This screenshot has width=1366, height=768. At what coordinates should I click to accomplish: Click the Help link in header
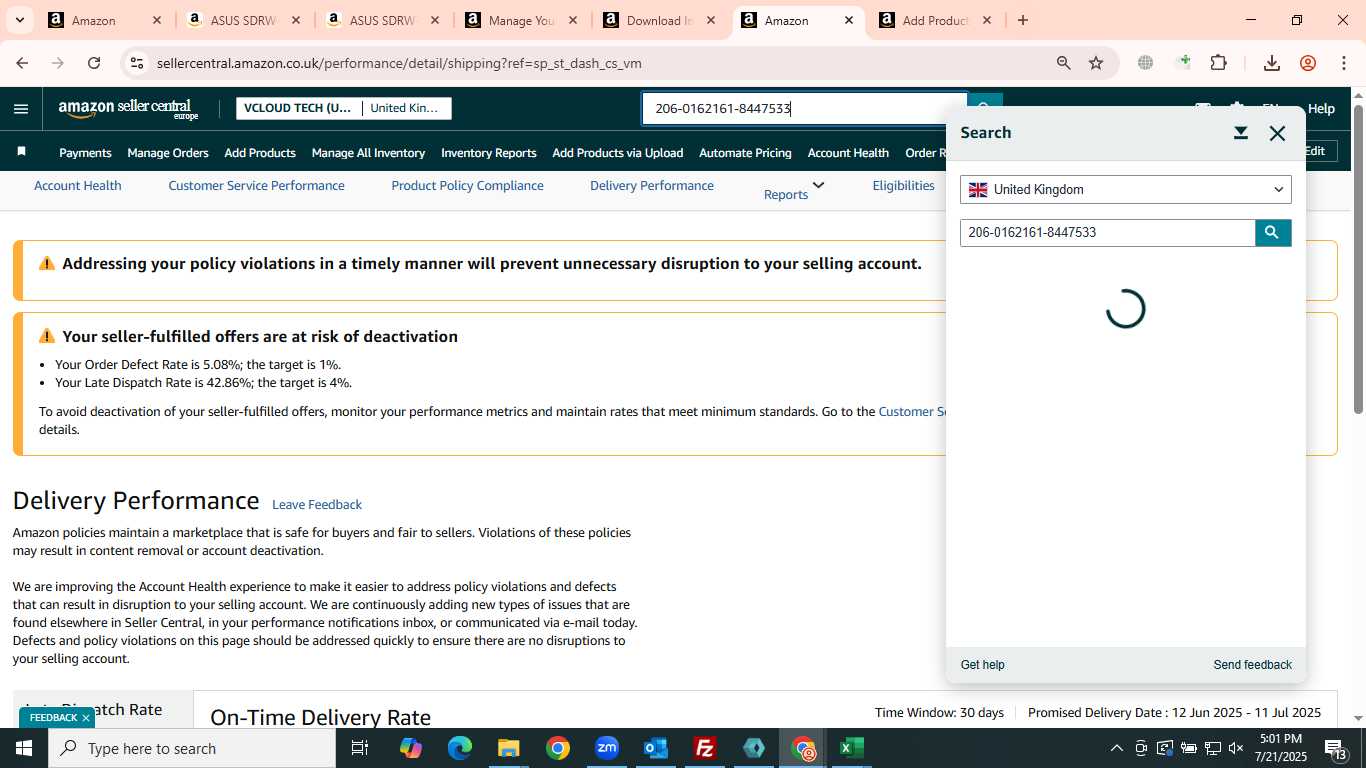point(1321,108)
